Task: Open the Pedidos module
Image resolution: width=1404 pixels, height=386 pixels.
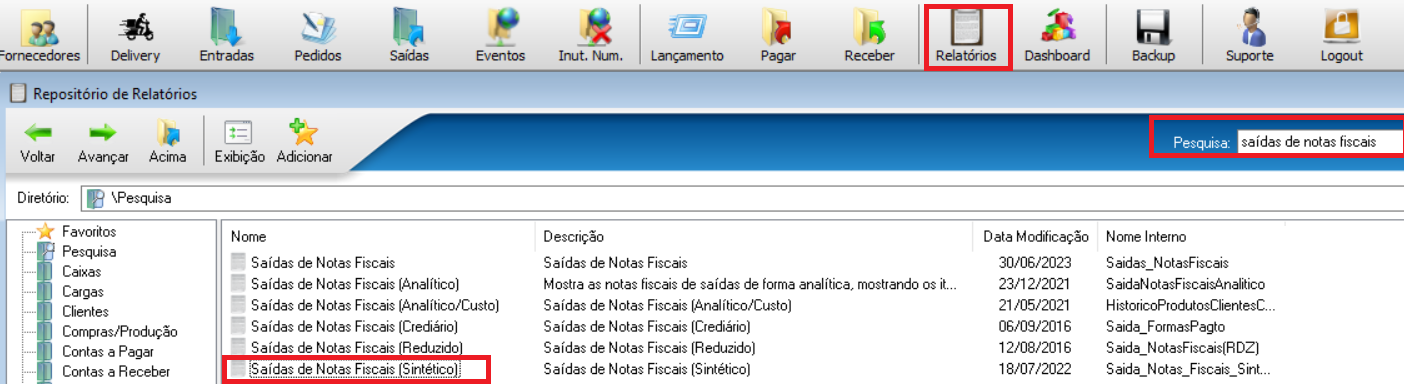Action: point(317,36)
